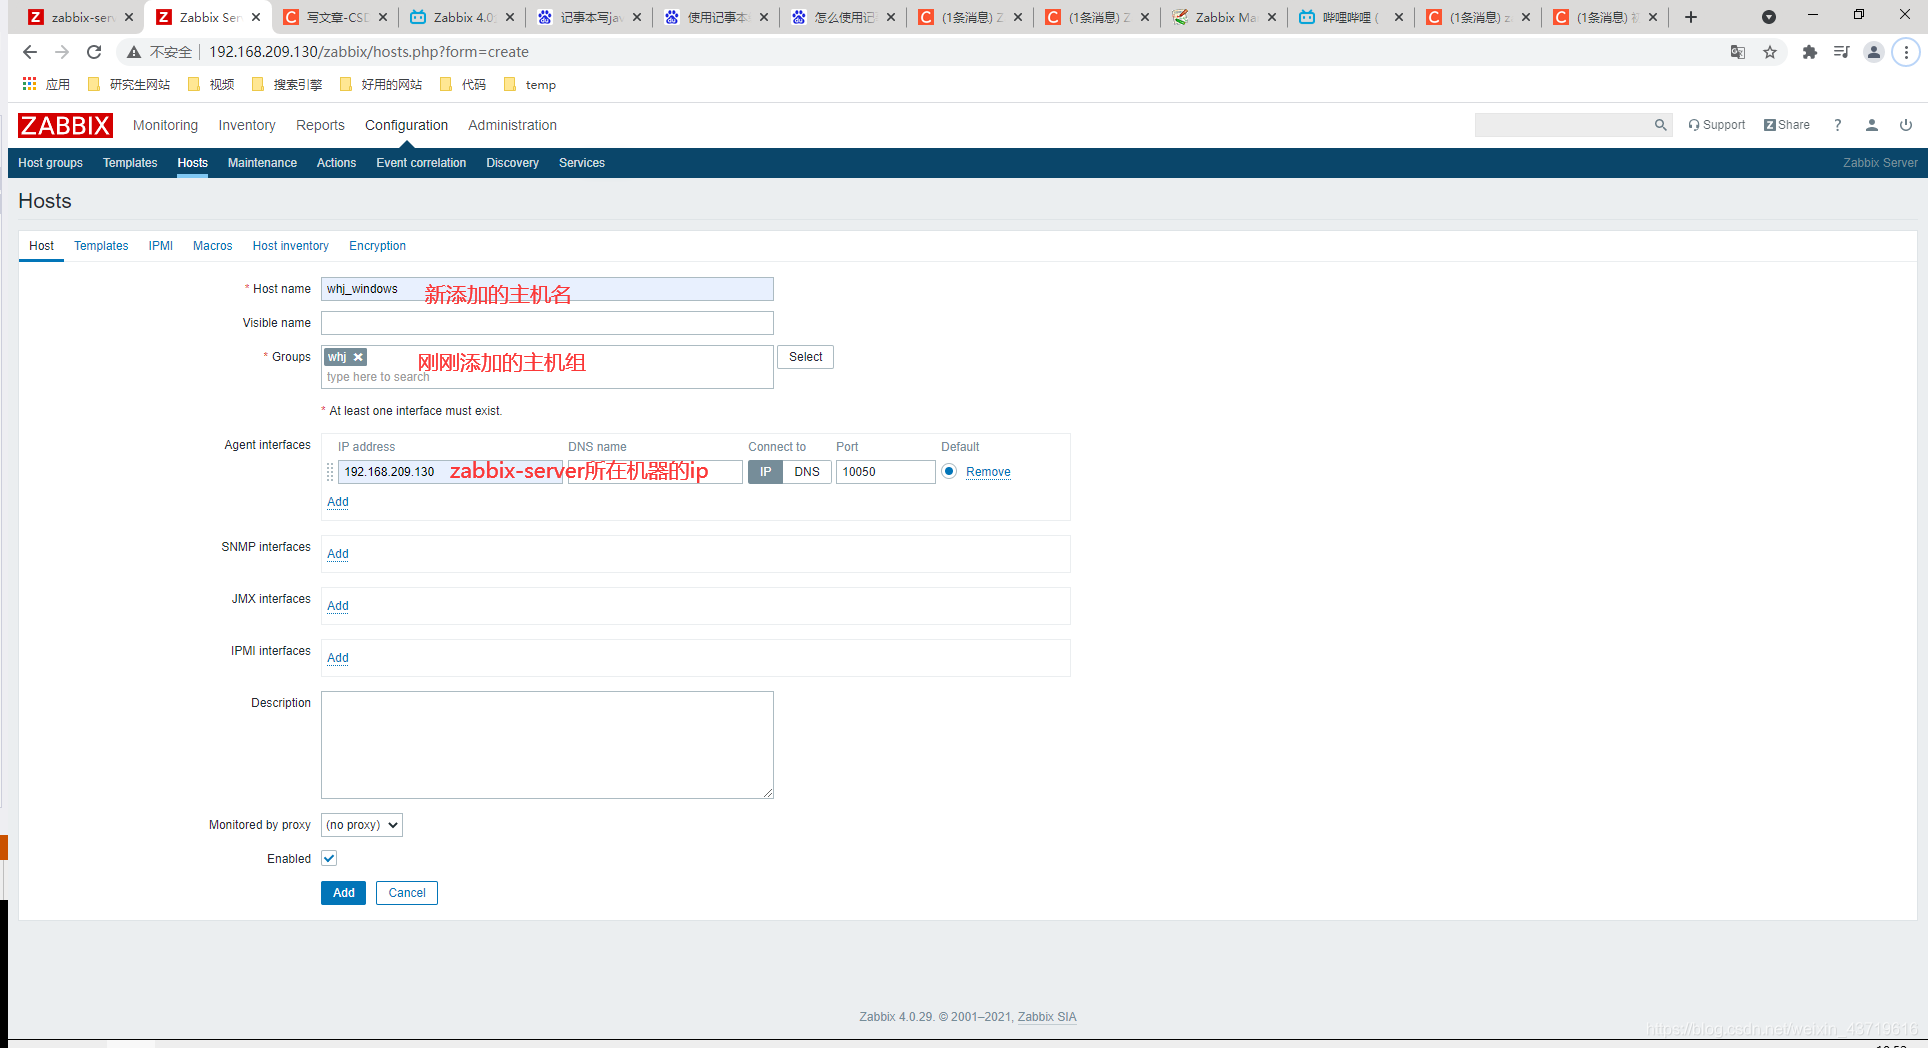Add an SNMP interface
Image resolution: width=1928 pixels, height=1048 pixels.
[x=338, y=554]
